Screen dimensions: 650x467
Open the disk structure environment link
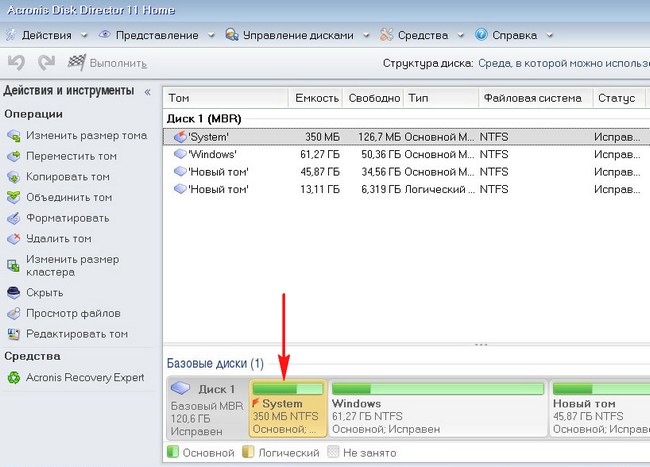click(564, 63)
